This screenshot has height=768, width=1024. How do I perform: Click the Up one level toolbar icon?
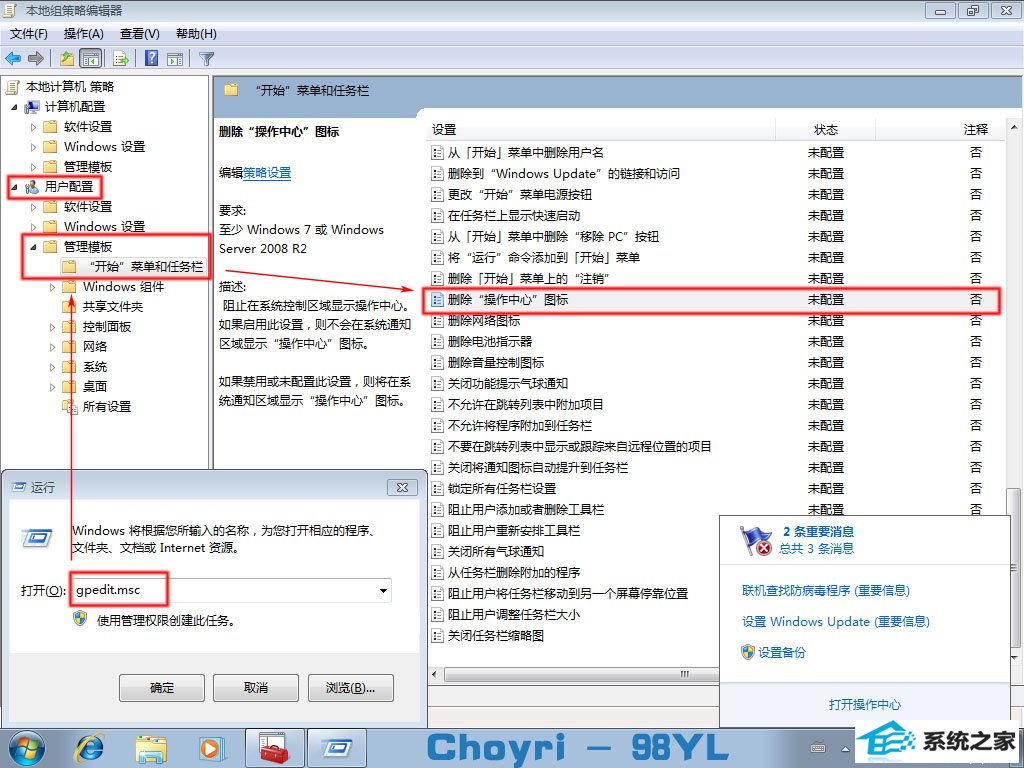67,58
